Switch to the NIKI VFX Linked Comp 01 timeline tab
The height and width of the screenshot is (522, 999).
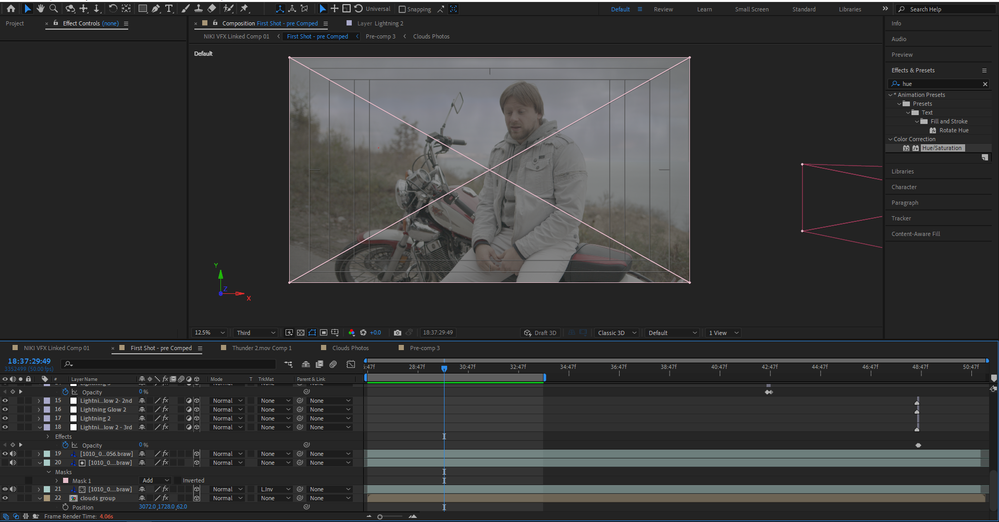coord(56,348)
